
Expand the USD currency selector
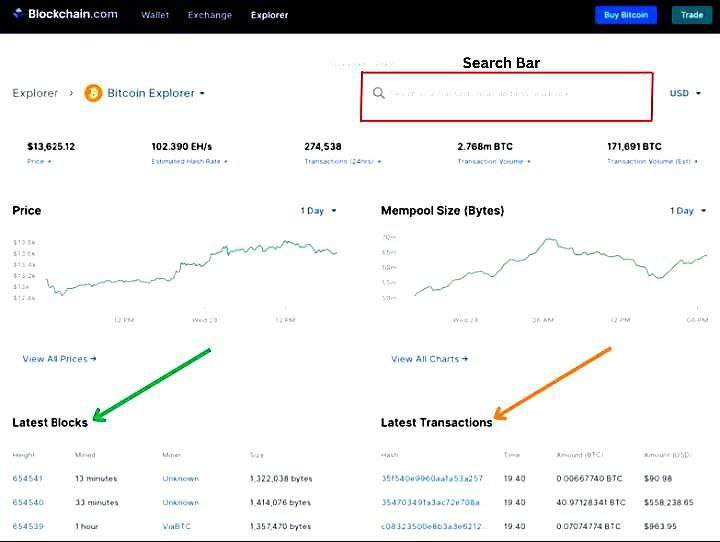(x=685, y=93)
